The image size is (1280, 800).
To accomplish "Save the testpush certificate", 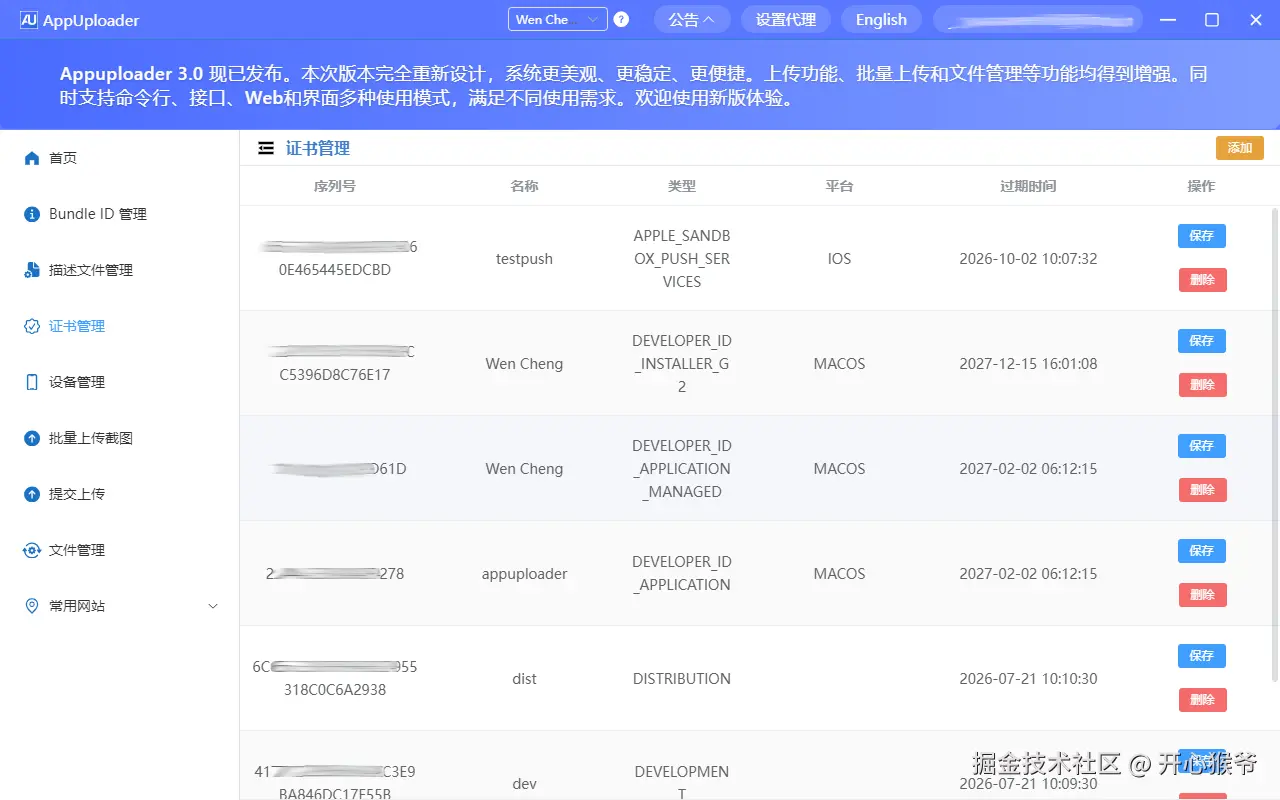I will [1201, 235].
